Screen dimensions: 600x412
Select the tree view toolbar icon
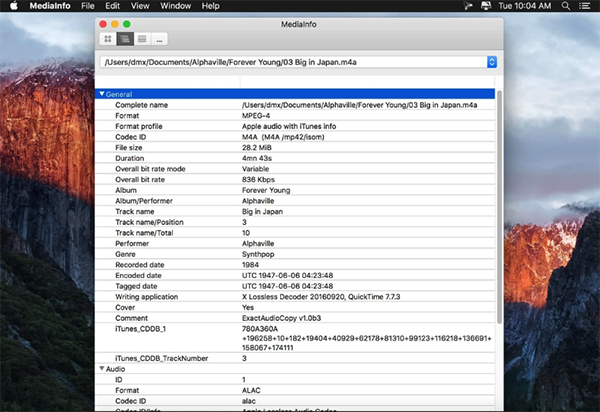(125, 39)
